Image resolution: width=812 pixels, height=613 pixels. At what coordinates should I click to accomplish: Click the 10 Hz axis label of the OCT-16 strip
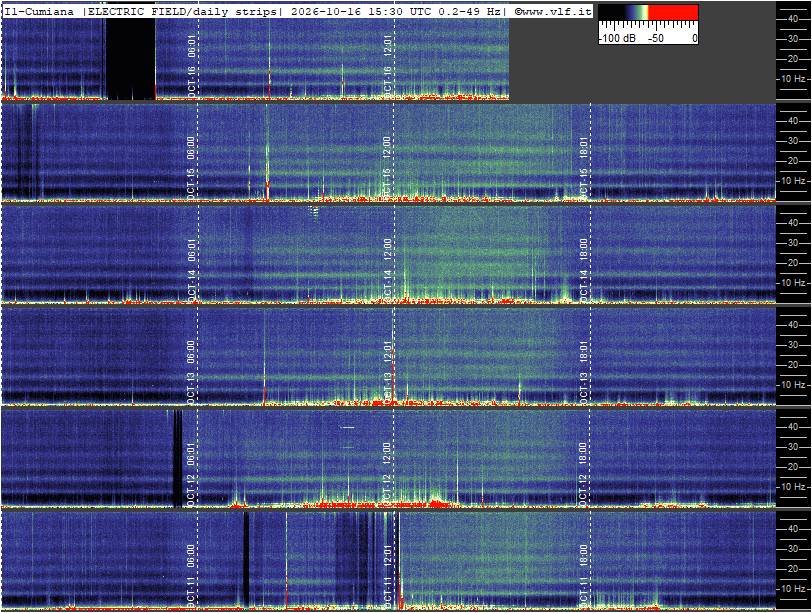[x=794, y=79]
